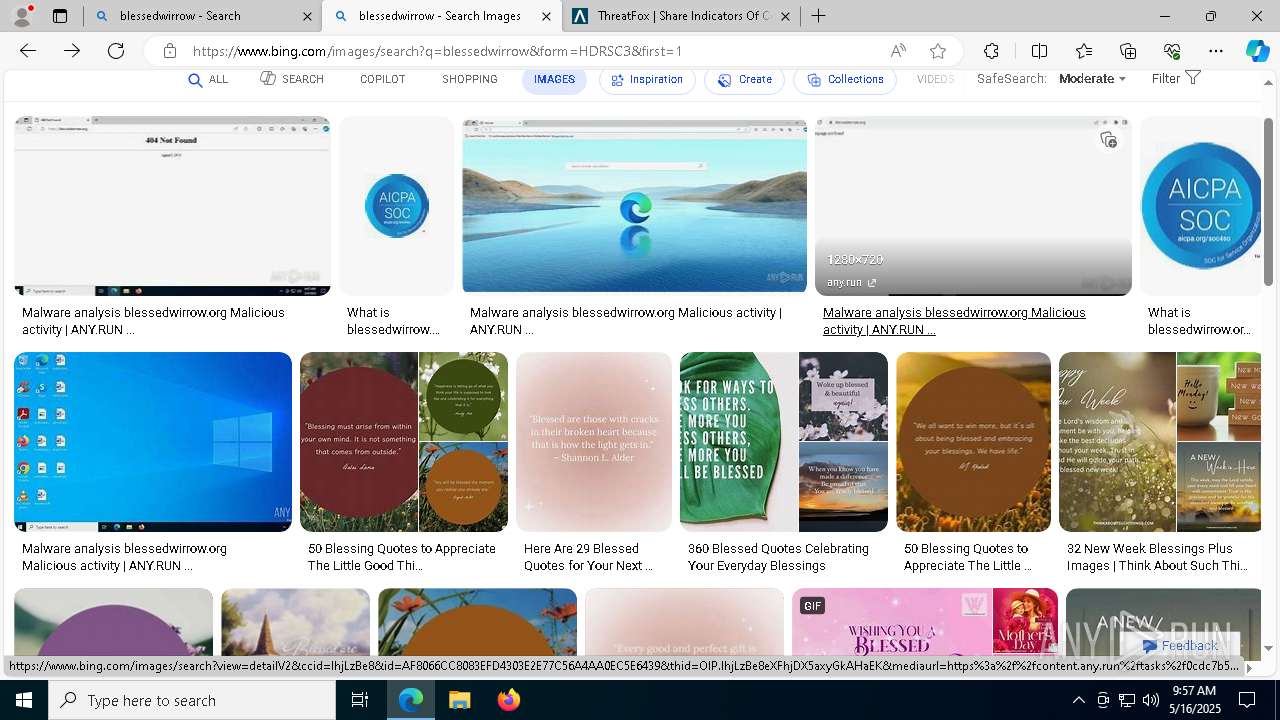Click the taskbar clock showing 9:57 AM

1193,700
